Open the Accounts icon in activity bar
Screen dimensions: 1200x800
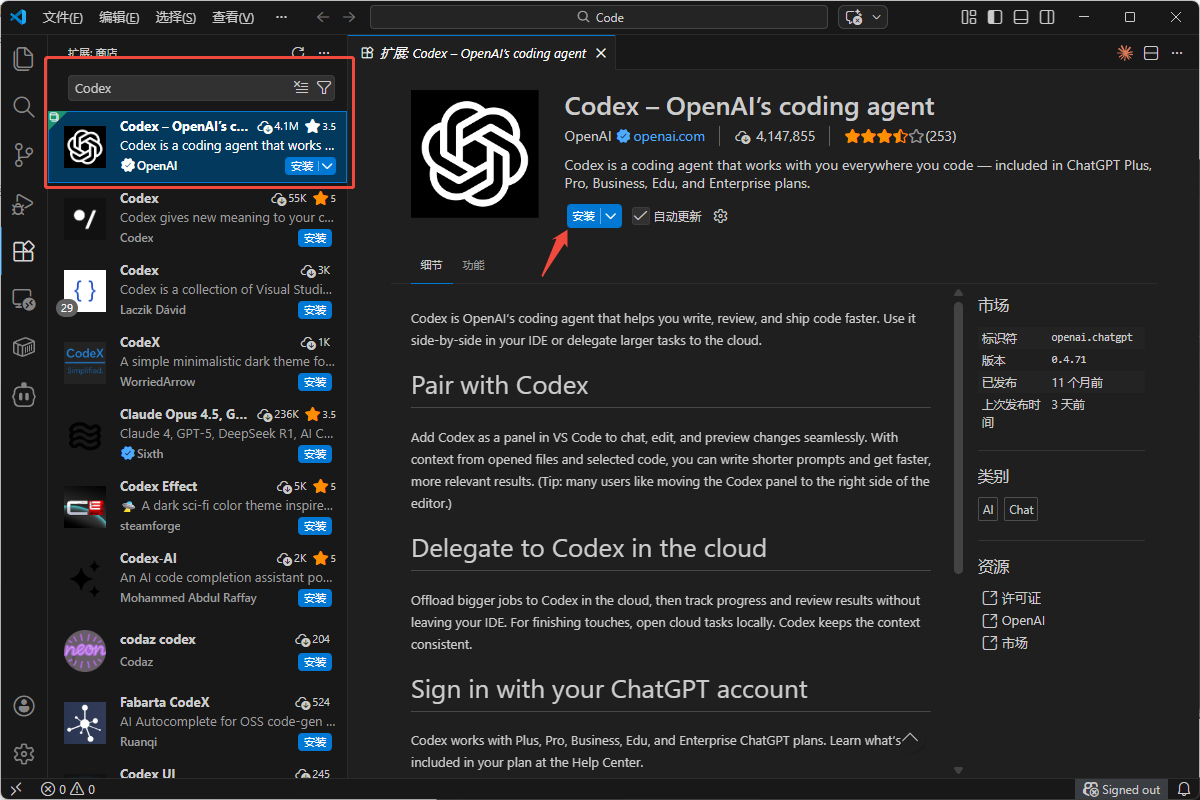(24, 706)
